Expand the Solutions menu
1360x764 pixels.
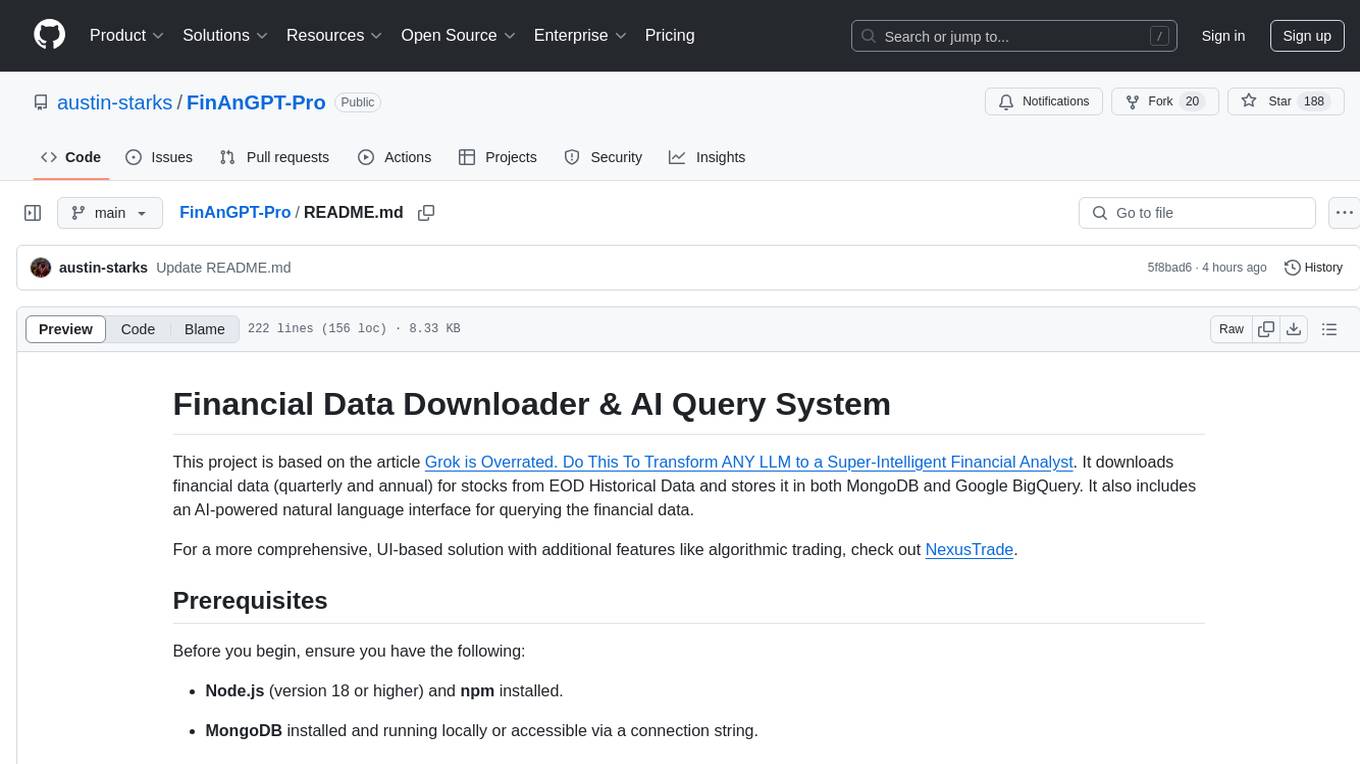click(225, 35)
